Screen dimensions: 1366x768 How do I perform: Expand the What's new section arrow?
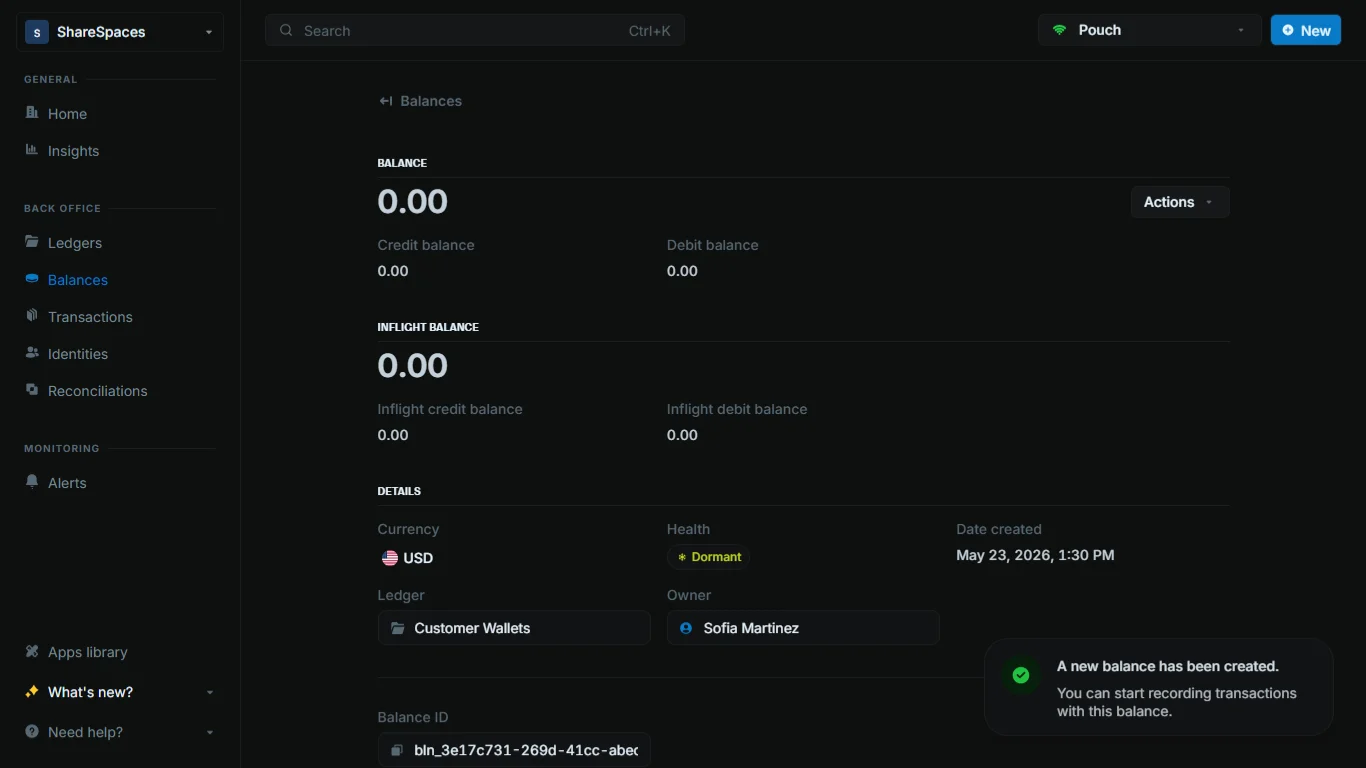210,692
